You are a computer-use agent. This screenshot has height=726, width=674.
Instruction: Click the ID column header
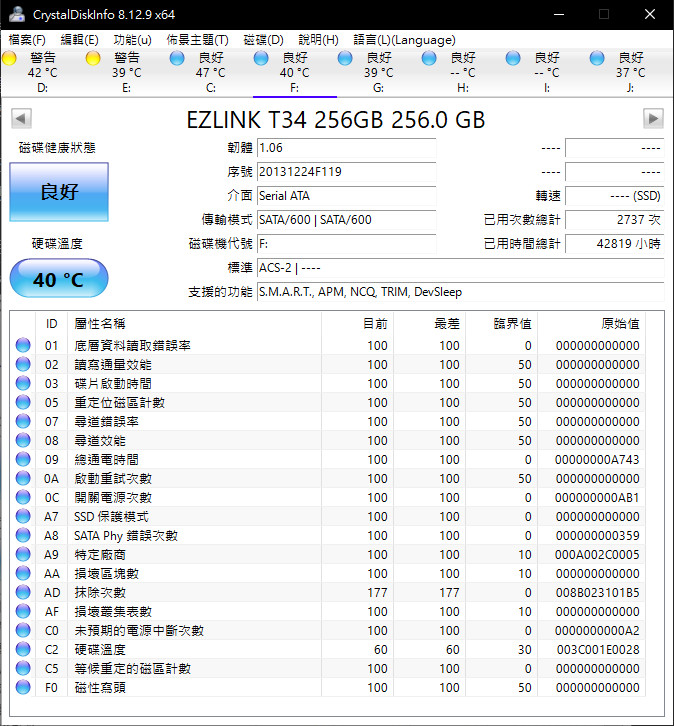[51, 324]
